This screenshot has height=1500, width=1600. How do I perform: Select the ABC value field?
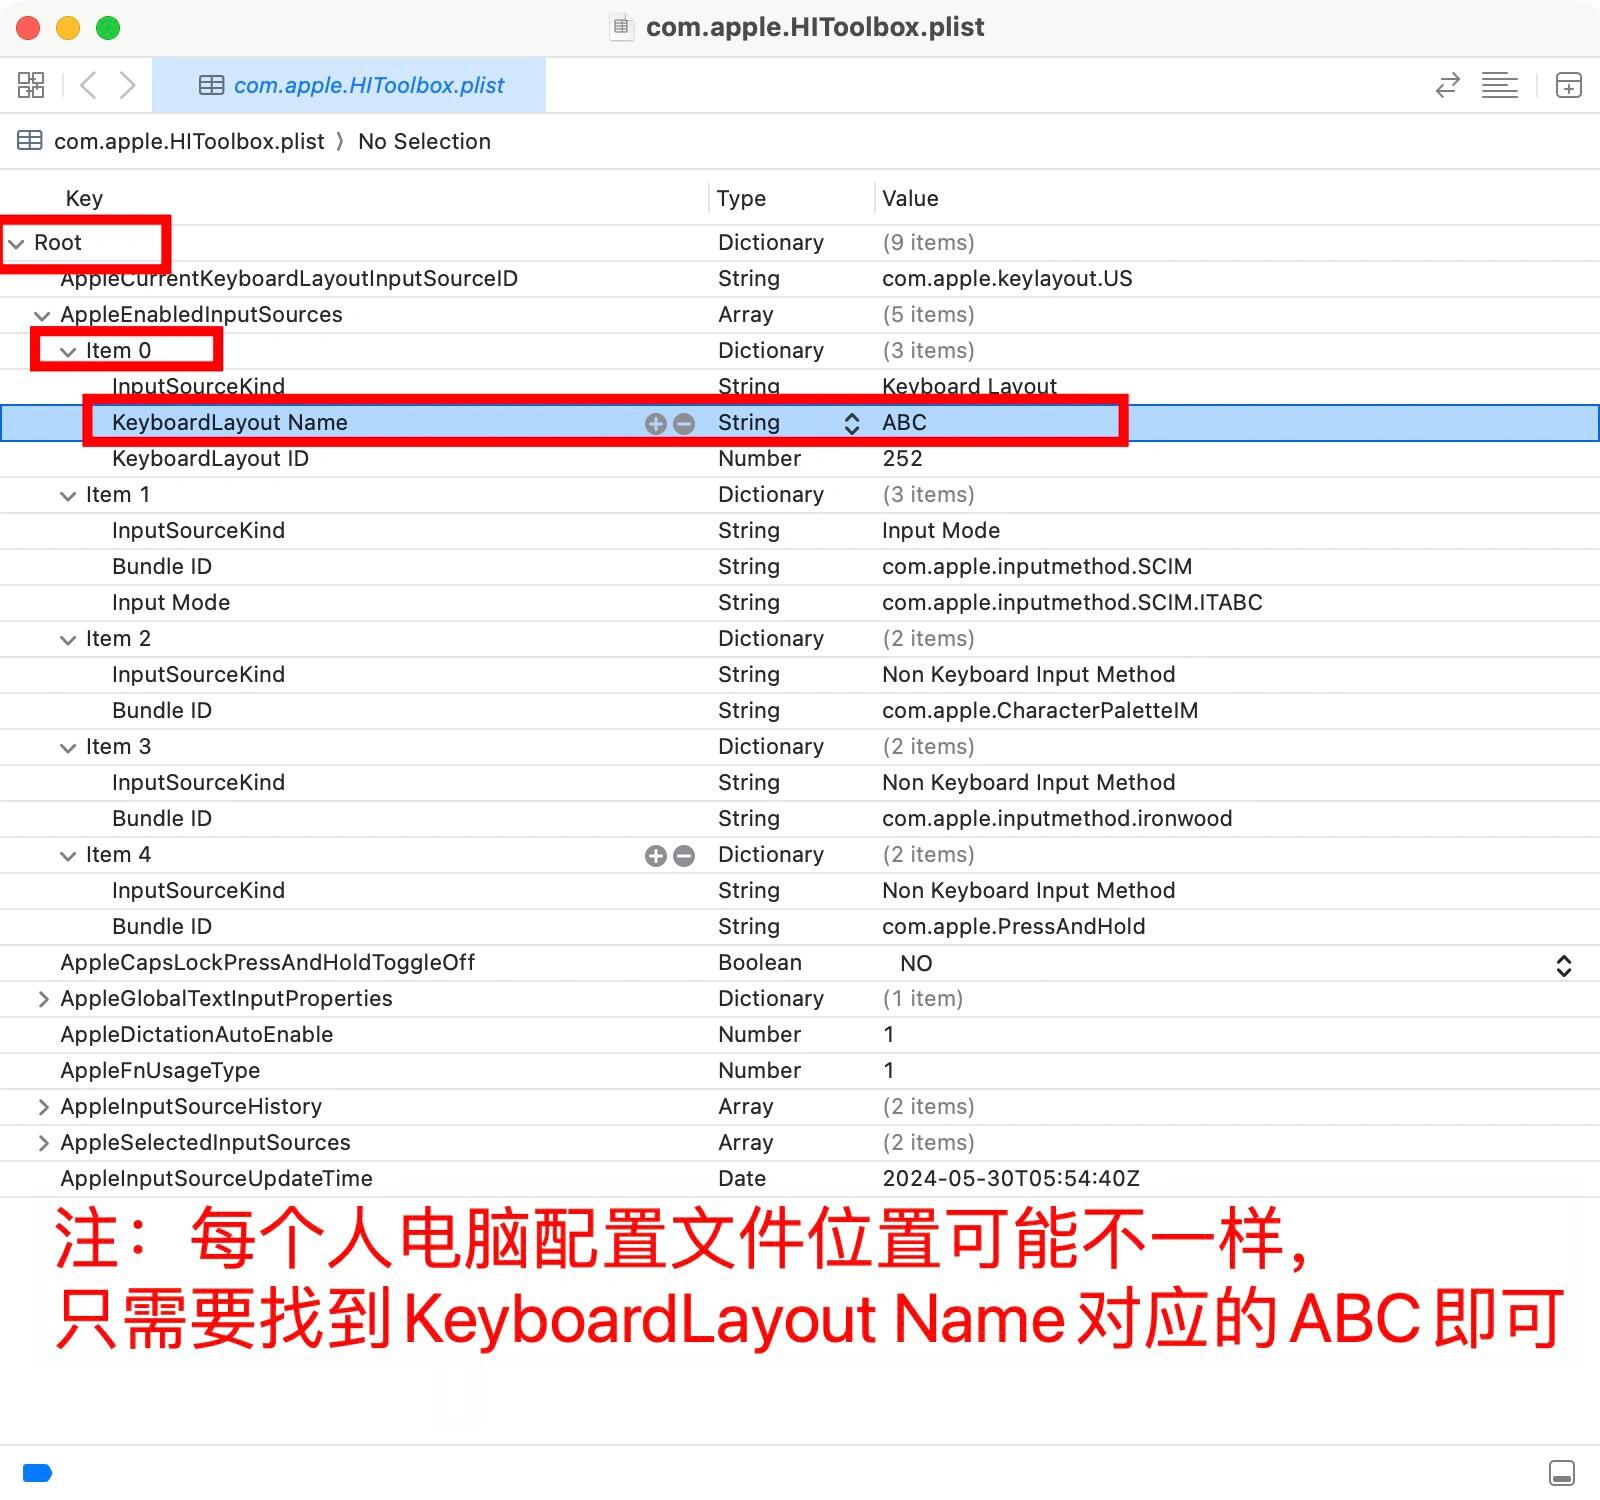coord(904,423)
